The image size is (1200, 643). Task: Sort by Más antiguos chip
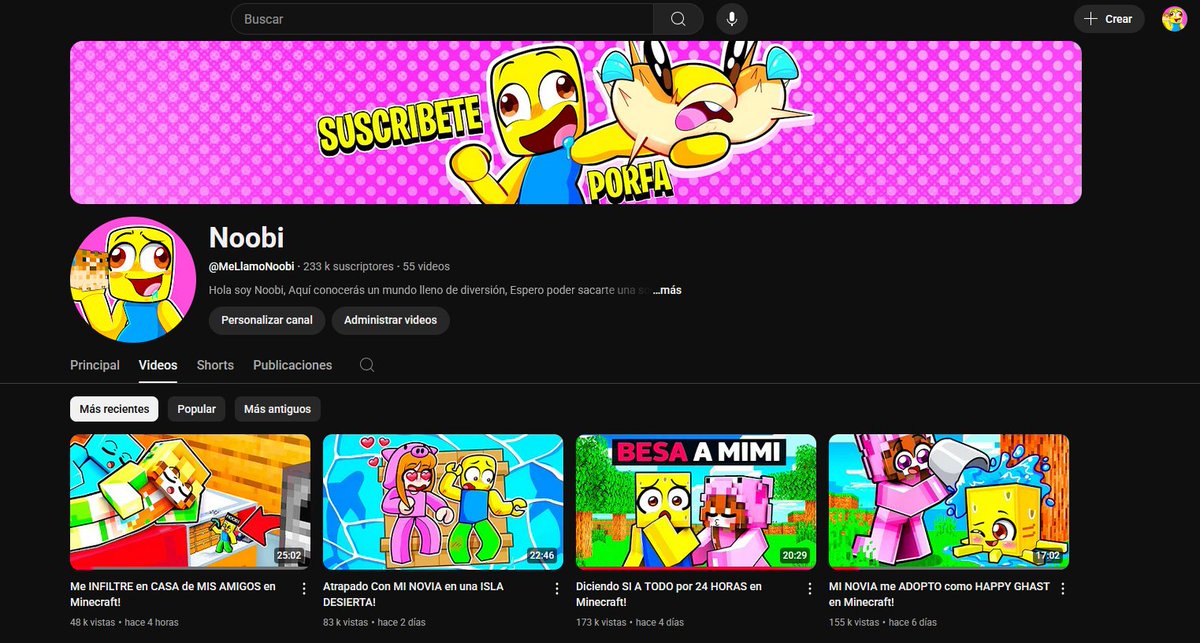pos(277,409)
